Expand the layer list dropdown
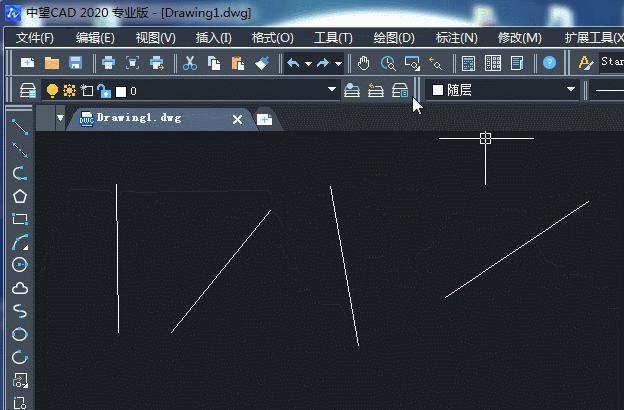 pos(332,89)
